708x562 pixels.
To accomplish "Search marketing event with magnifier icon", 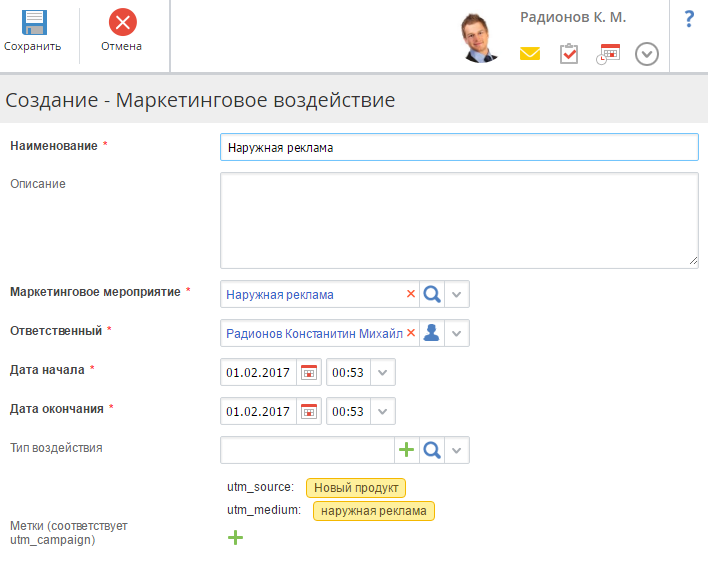I will [432, 294].
